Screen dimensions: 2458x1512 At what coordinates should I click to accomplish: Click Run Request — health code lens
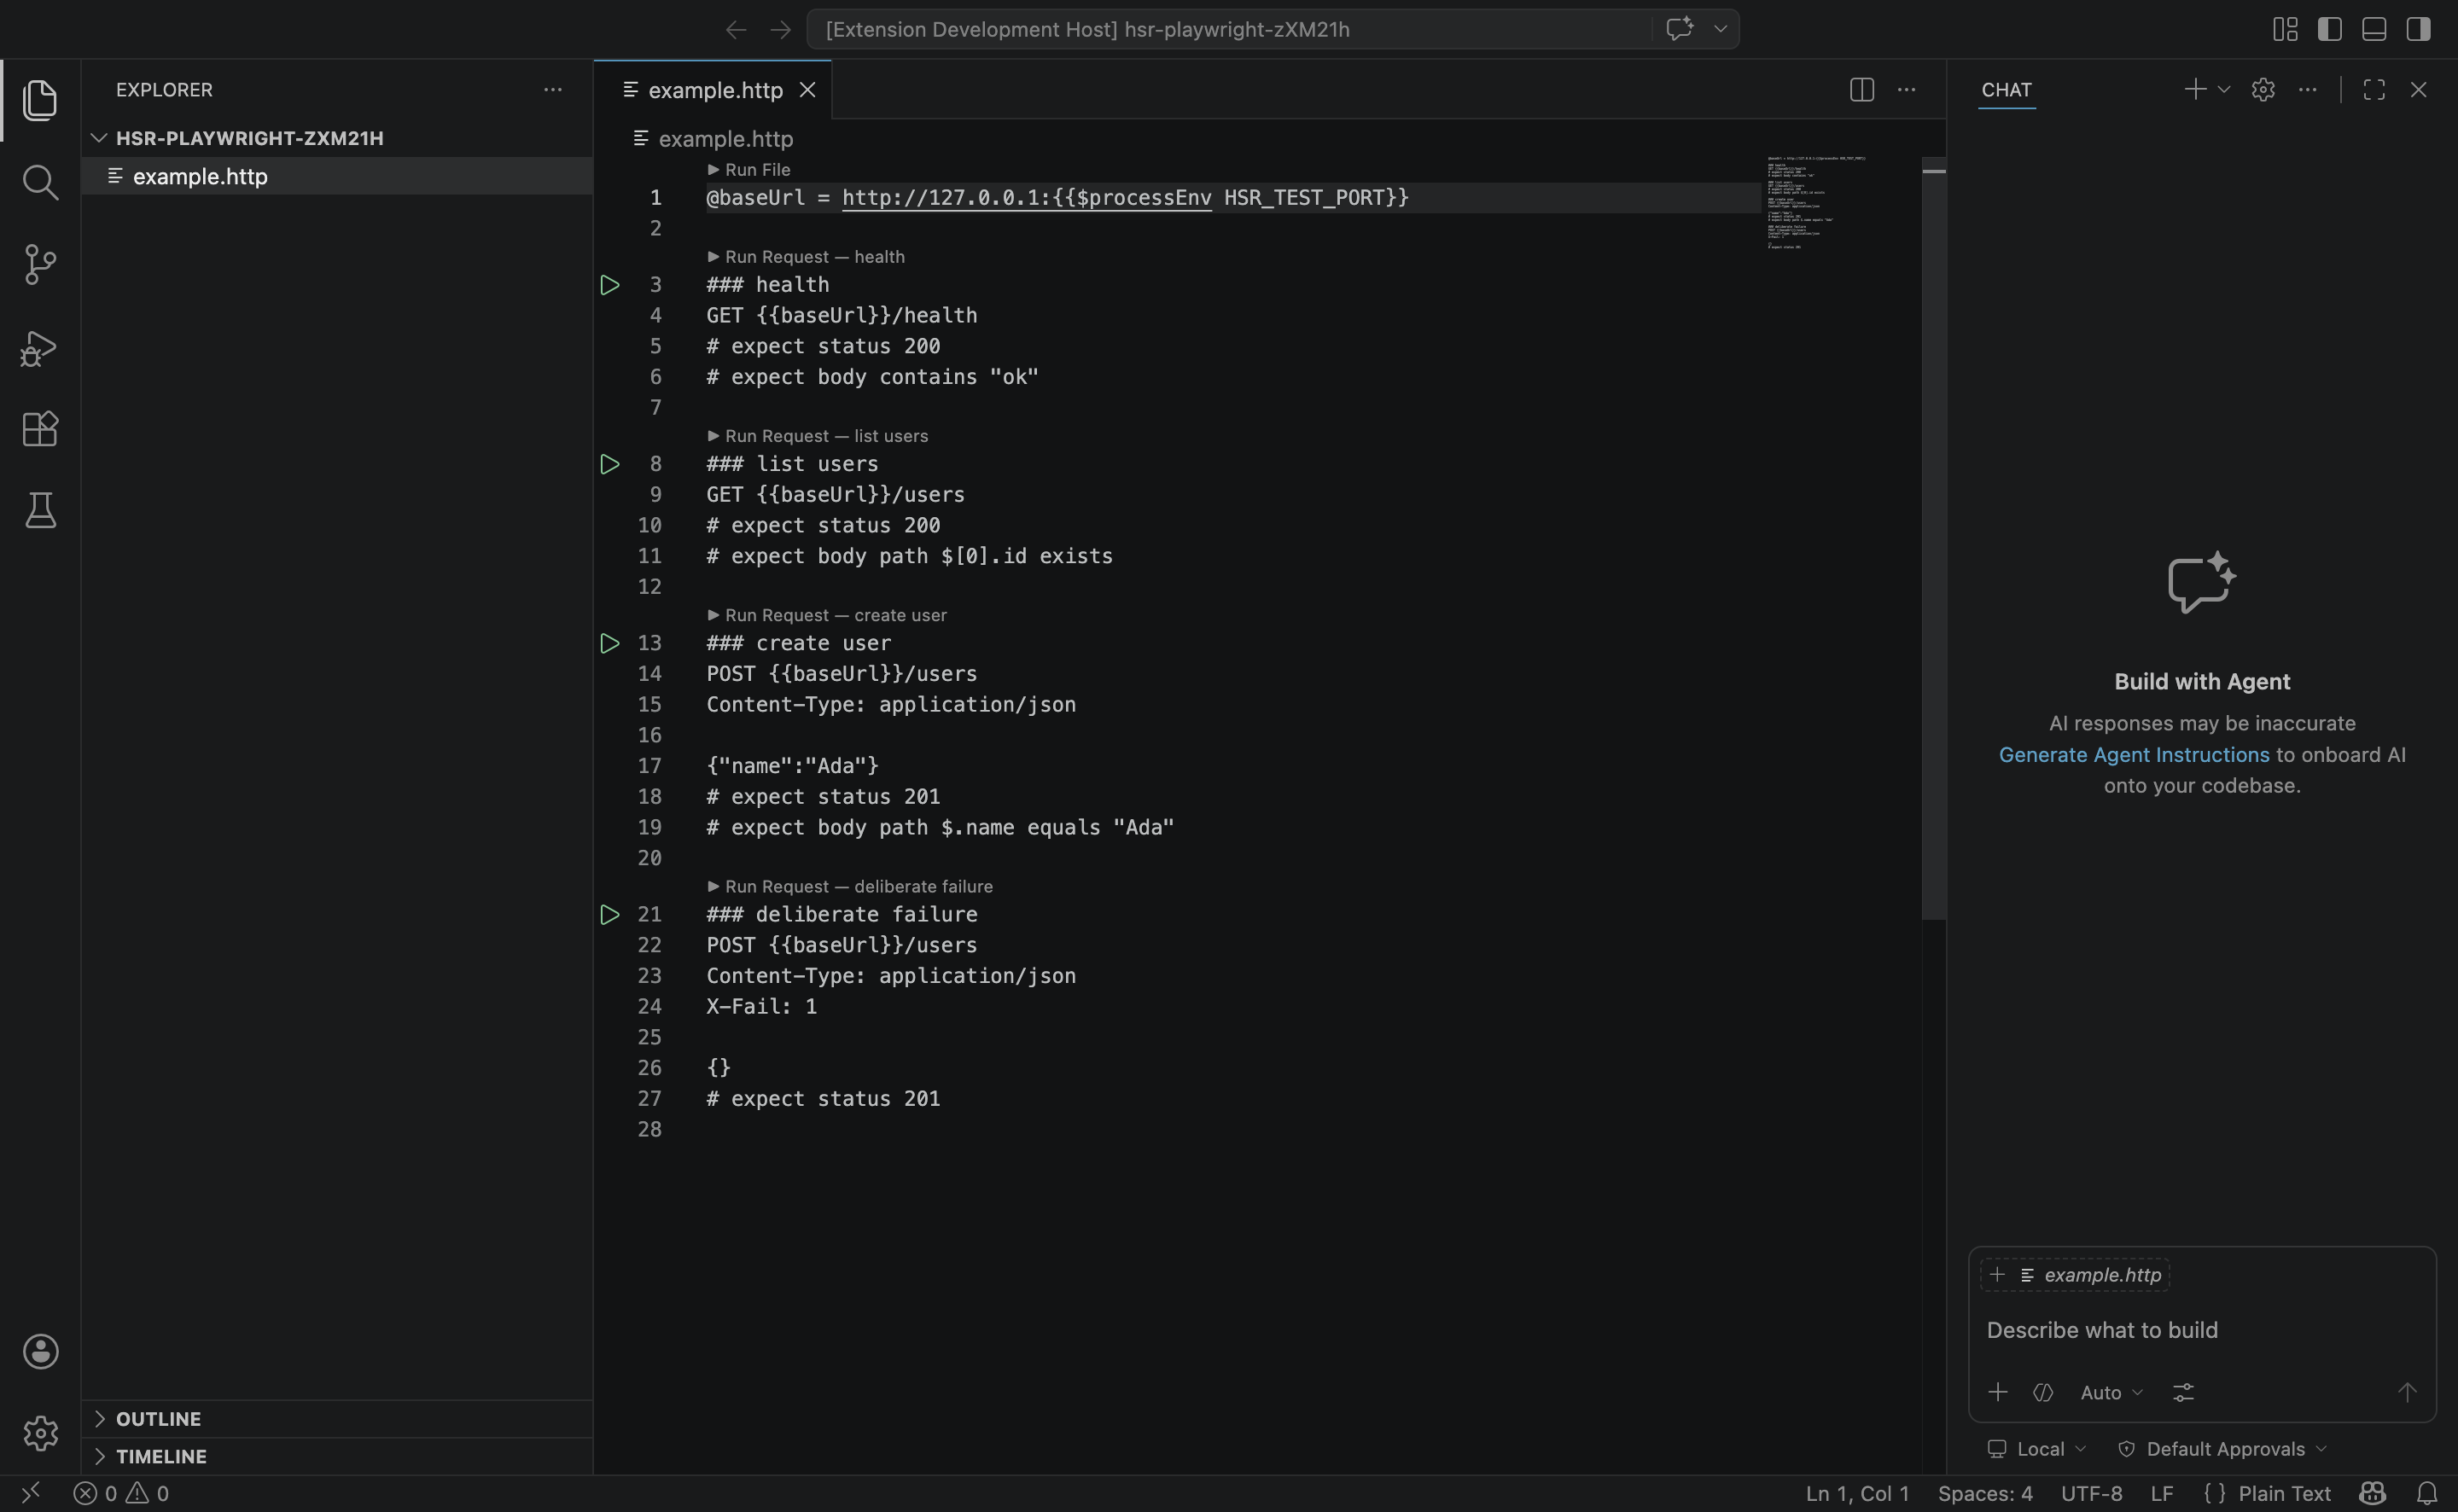coord(806,257)
